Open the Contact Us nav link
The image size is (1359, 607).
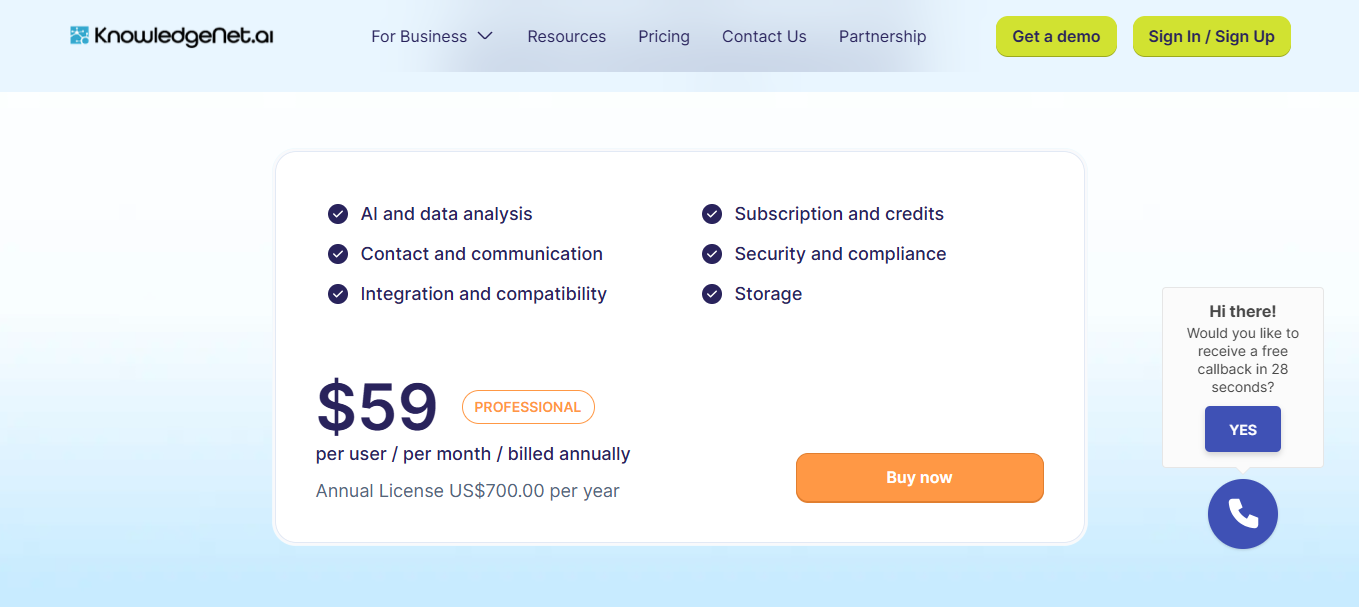click(x=764, y=36)
